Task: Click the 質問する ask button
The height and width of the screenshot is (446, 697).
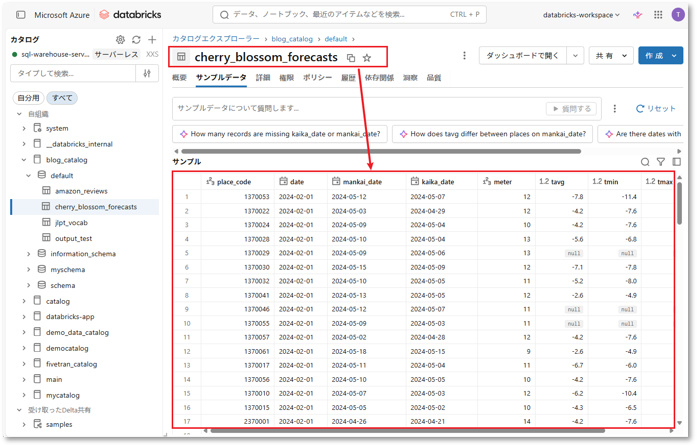Action: [572, 108]
